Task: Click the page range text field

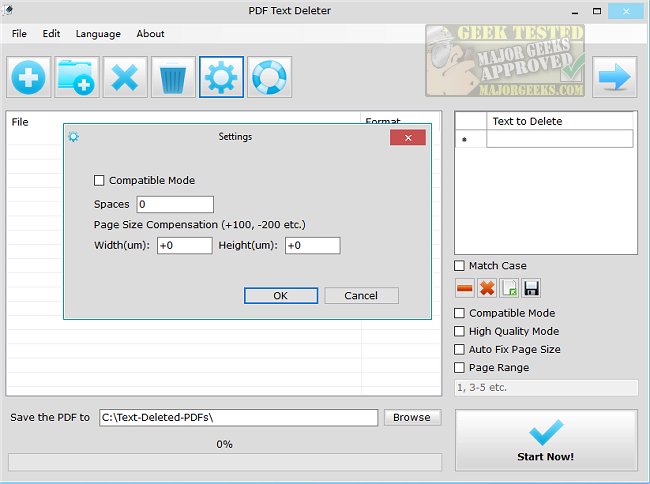Action: tap(546, 387)
